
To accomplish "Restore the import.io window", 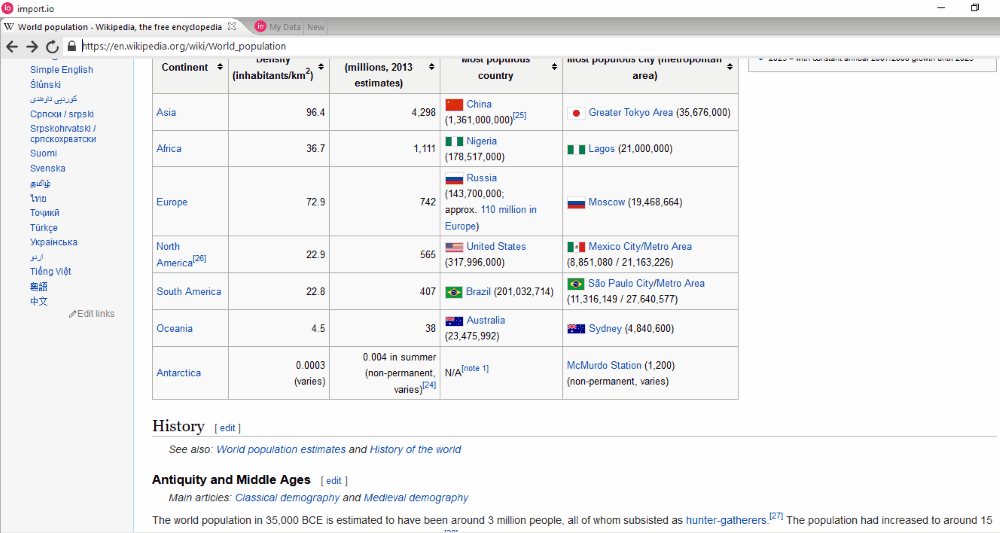I will 974,8.
